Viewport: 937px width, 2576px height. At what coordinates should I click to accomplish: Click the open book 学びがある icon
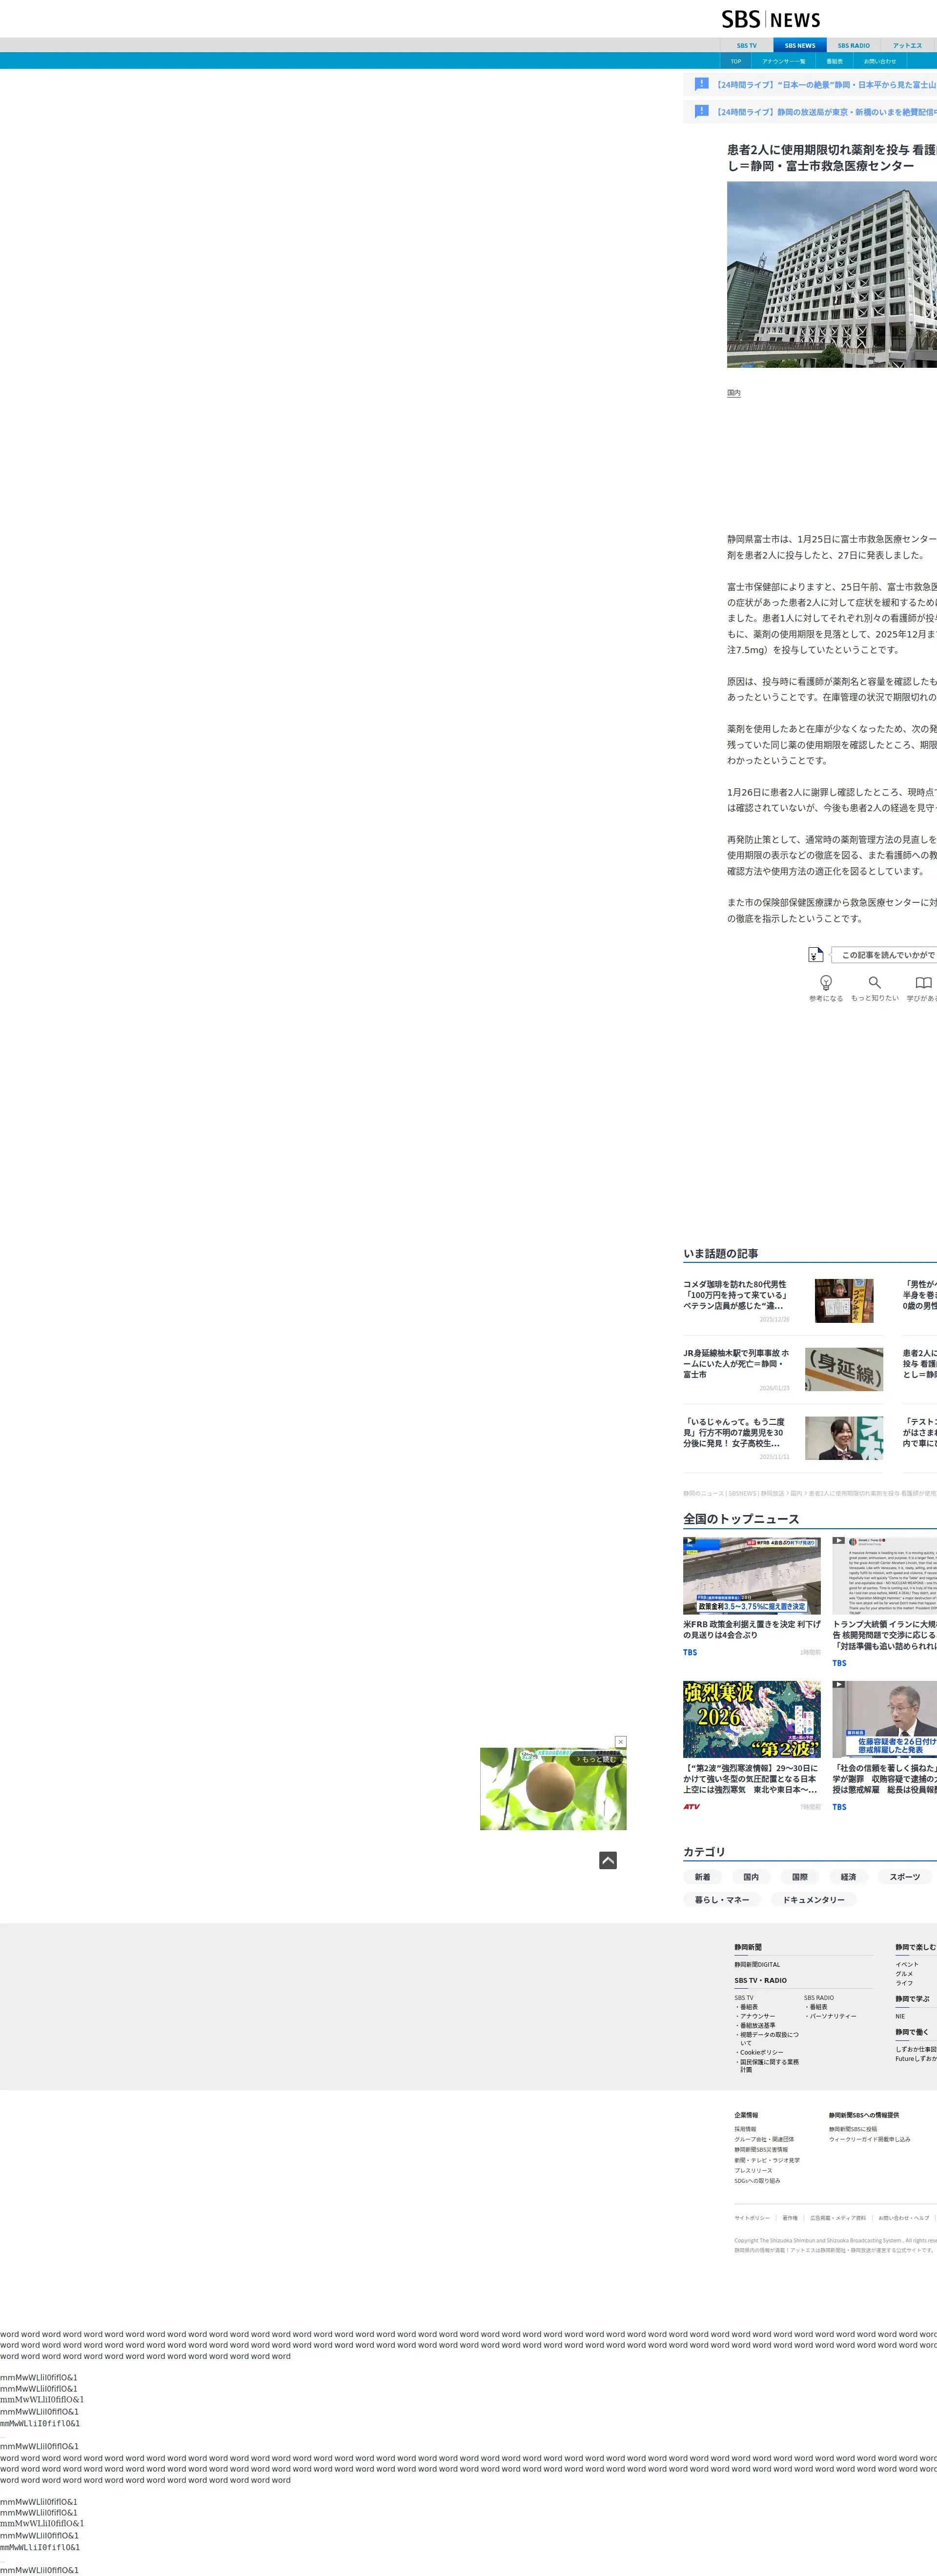click(923, 983)
